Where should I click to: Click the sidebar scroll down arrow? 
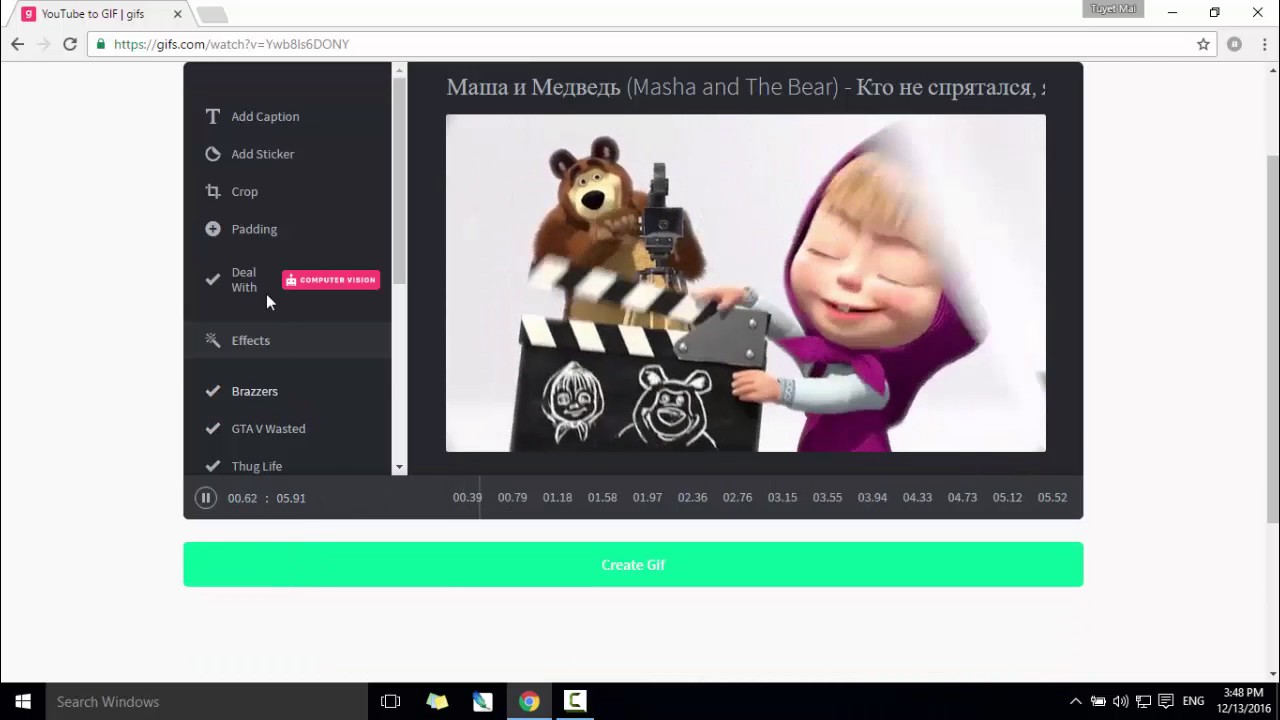pos(399,467)
